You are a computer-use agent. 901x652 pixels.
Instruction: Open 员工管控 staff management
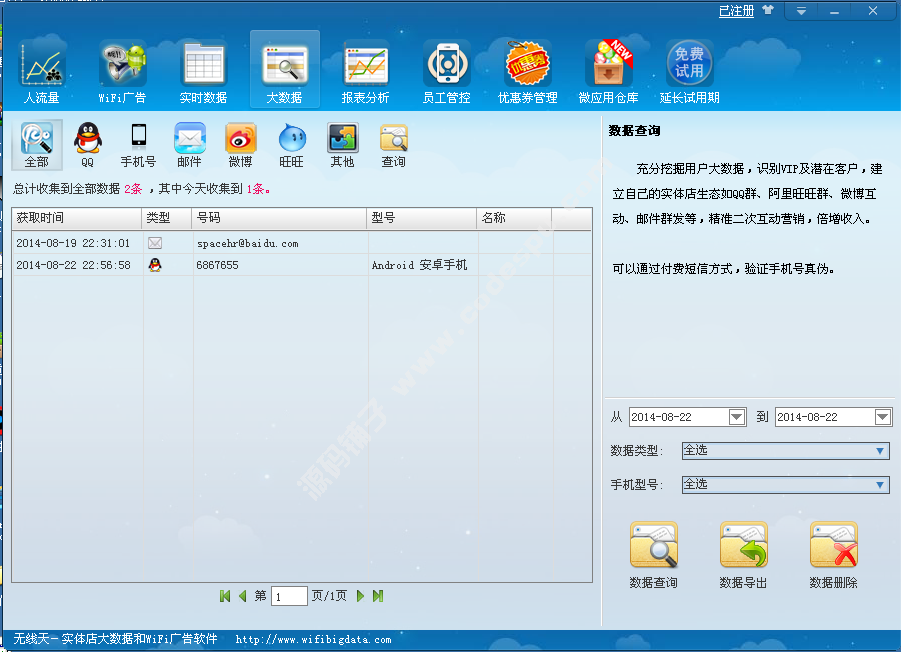click(x=446, y=71)
